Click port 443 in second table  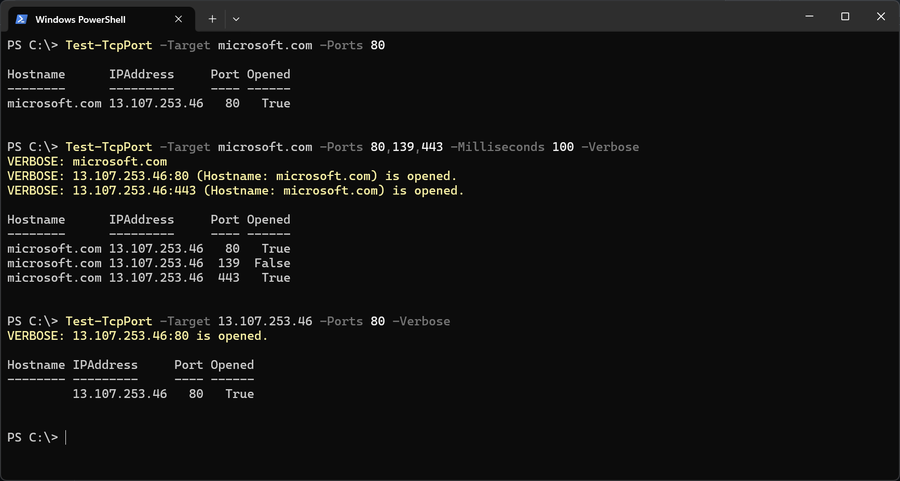point(228,278)
